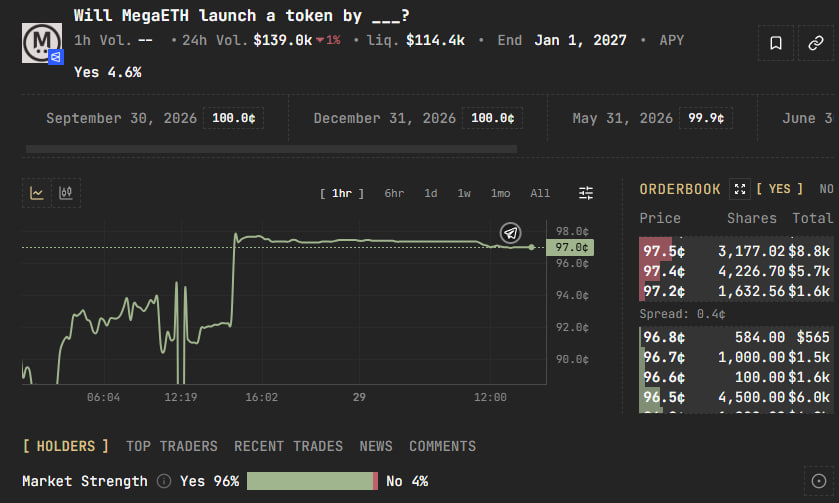This screenshot has width=839, height=503.
Task: Select the 1w chart timeframe
Action: click(x=464, y=193)
